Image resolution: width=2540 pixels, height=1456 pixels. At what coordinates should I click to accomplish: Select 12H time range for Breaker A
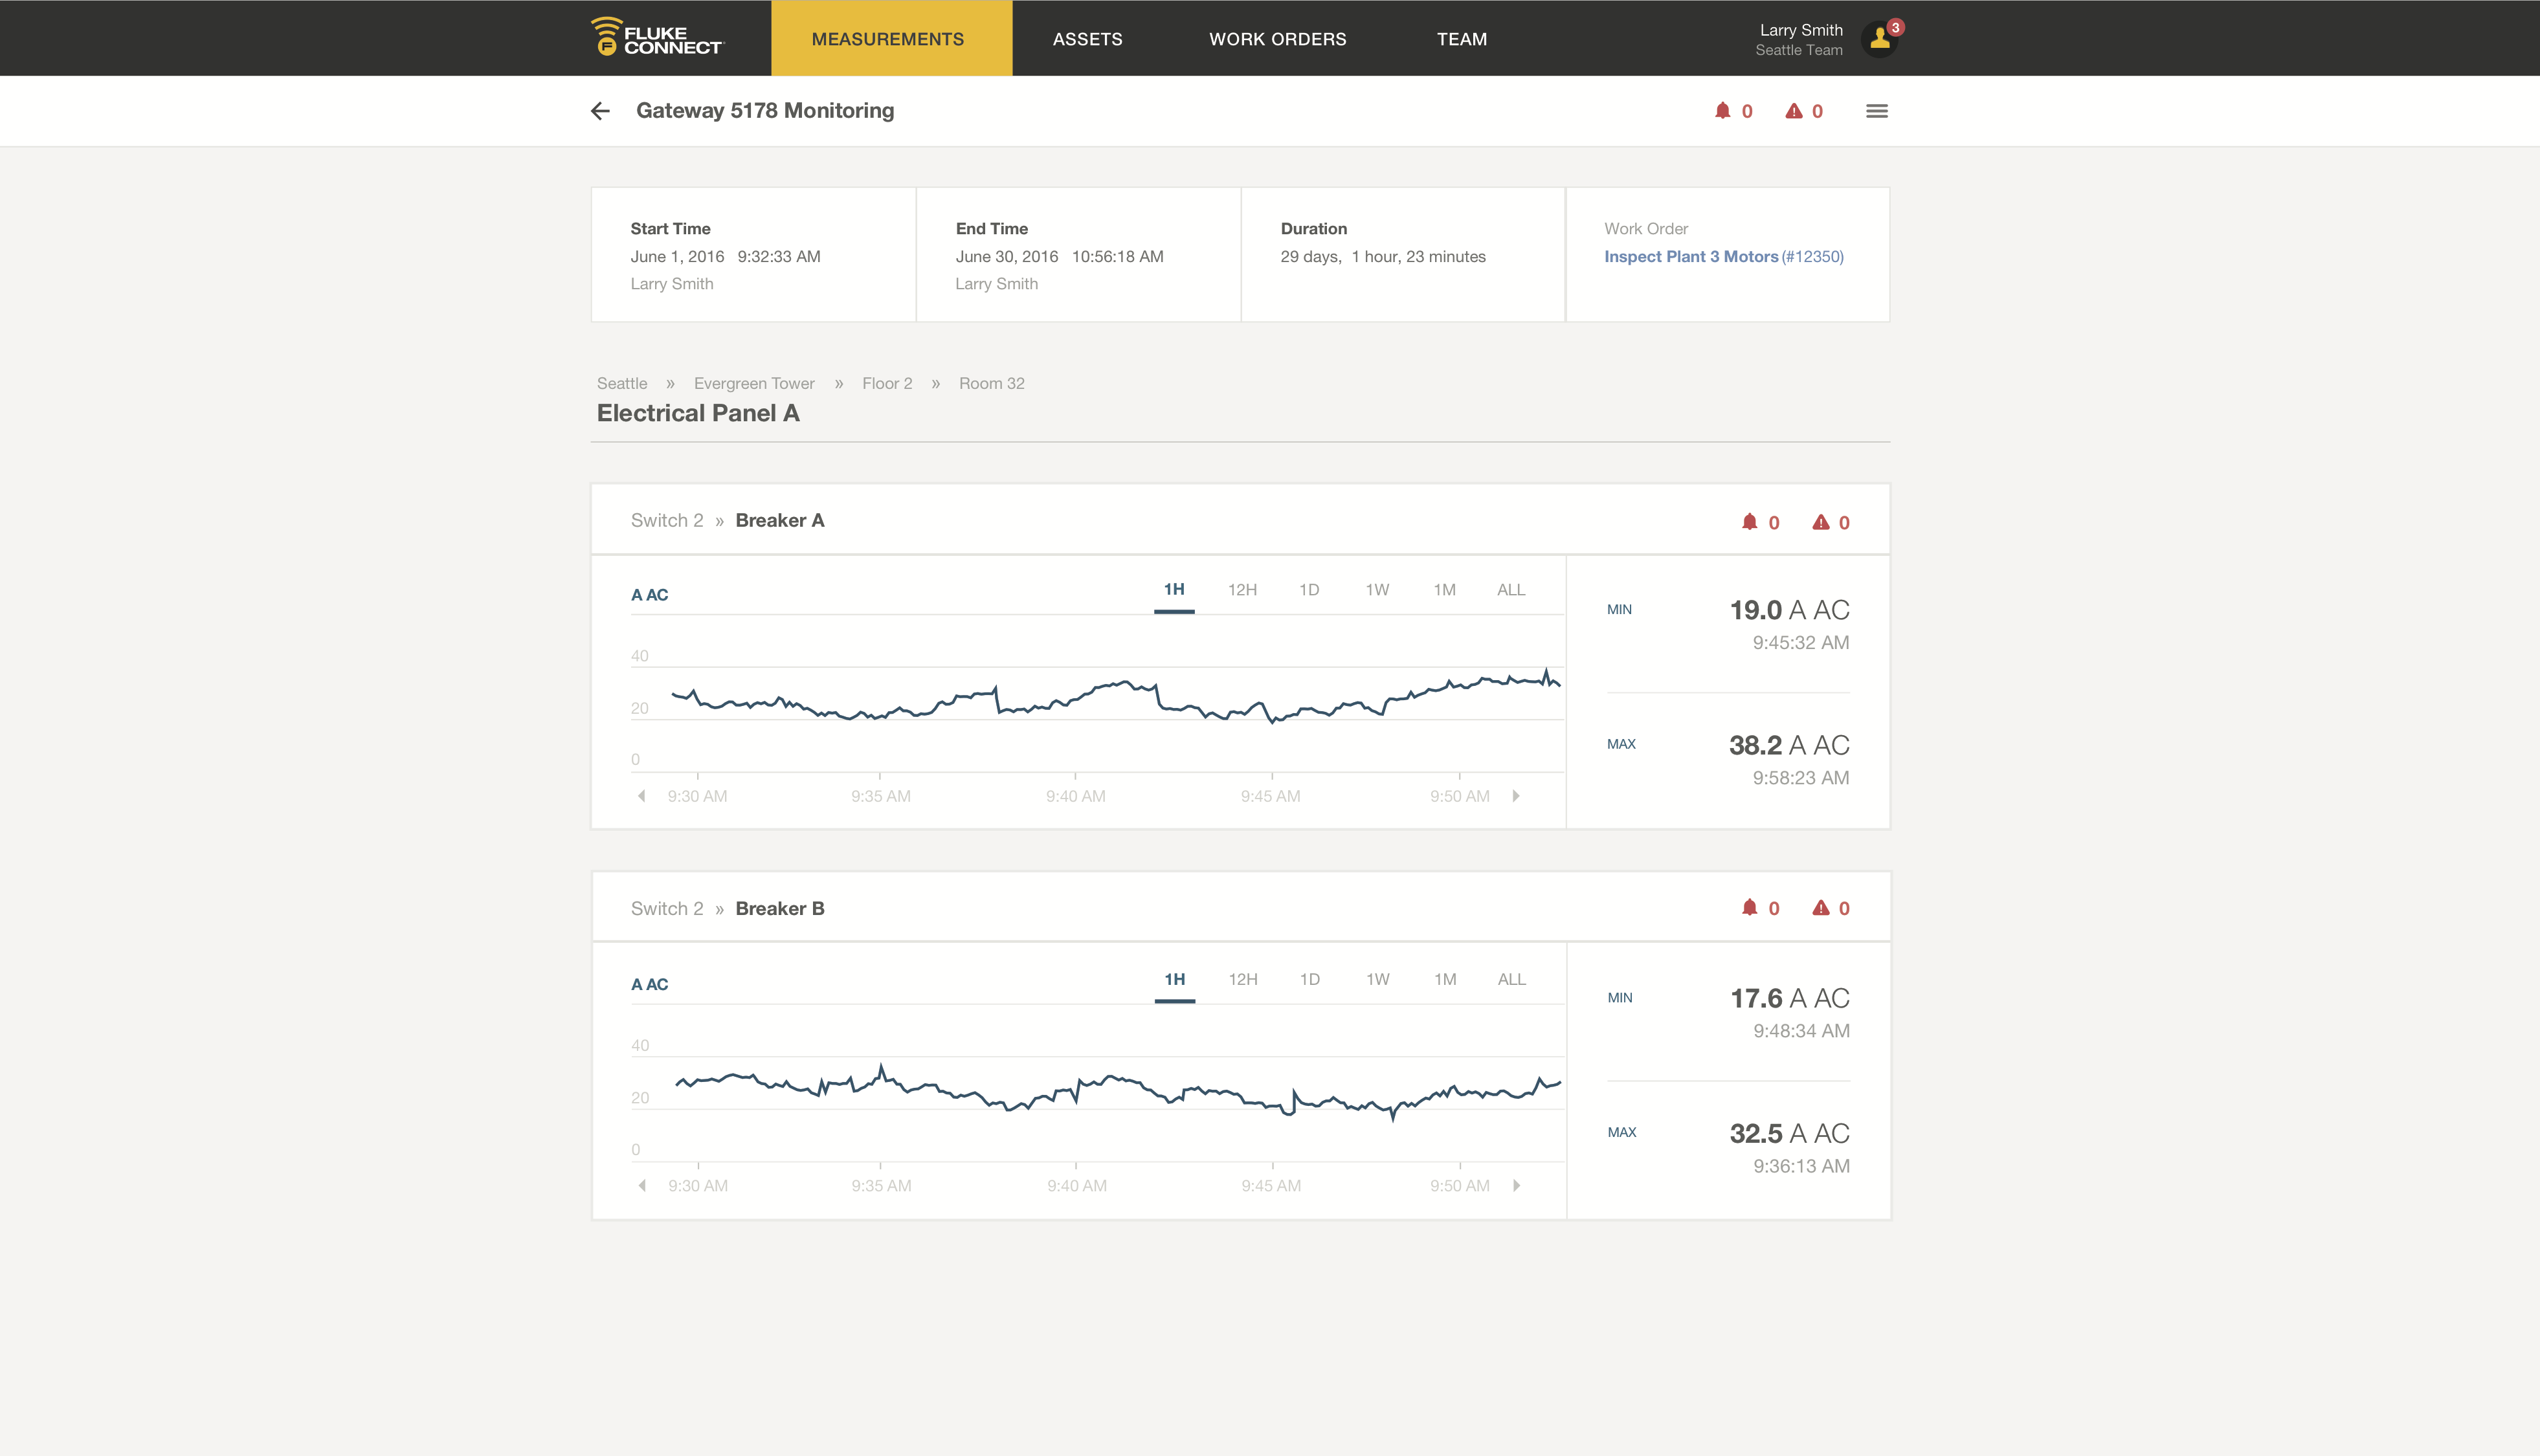coord(1242,590)
